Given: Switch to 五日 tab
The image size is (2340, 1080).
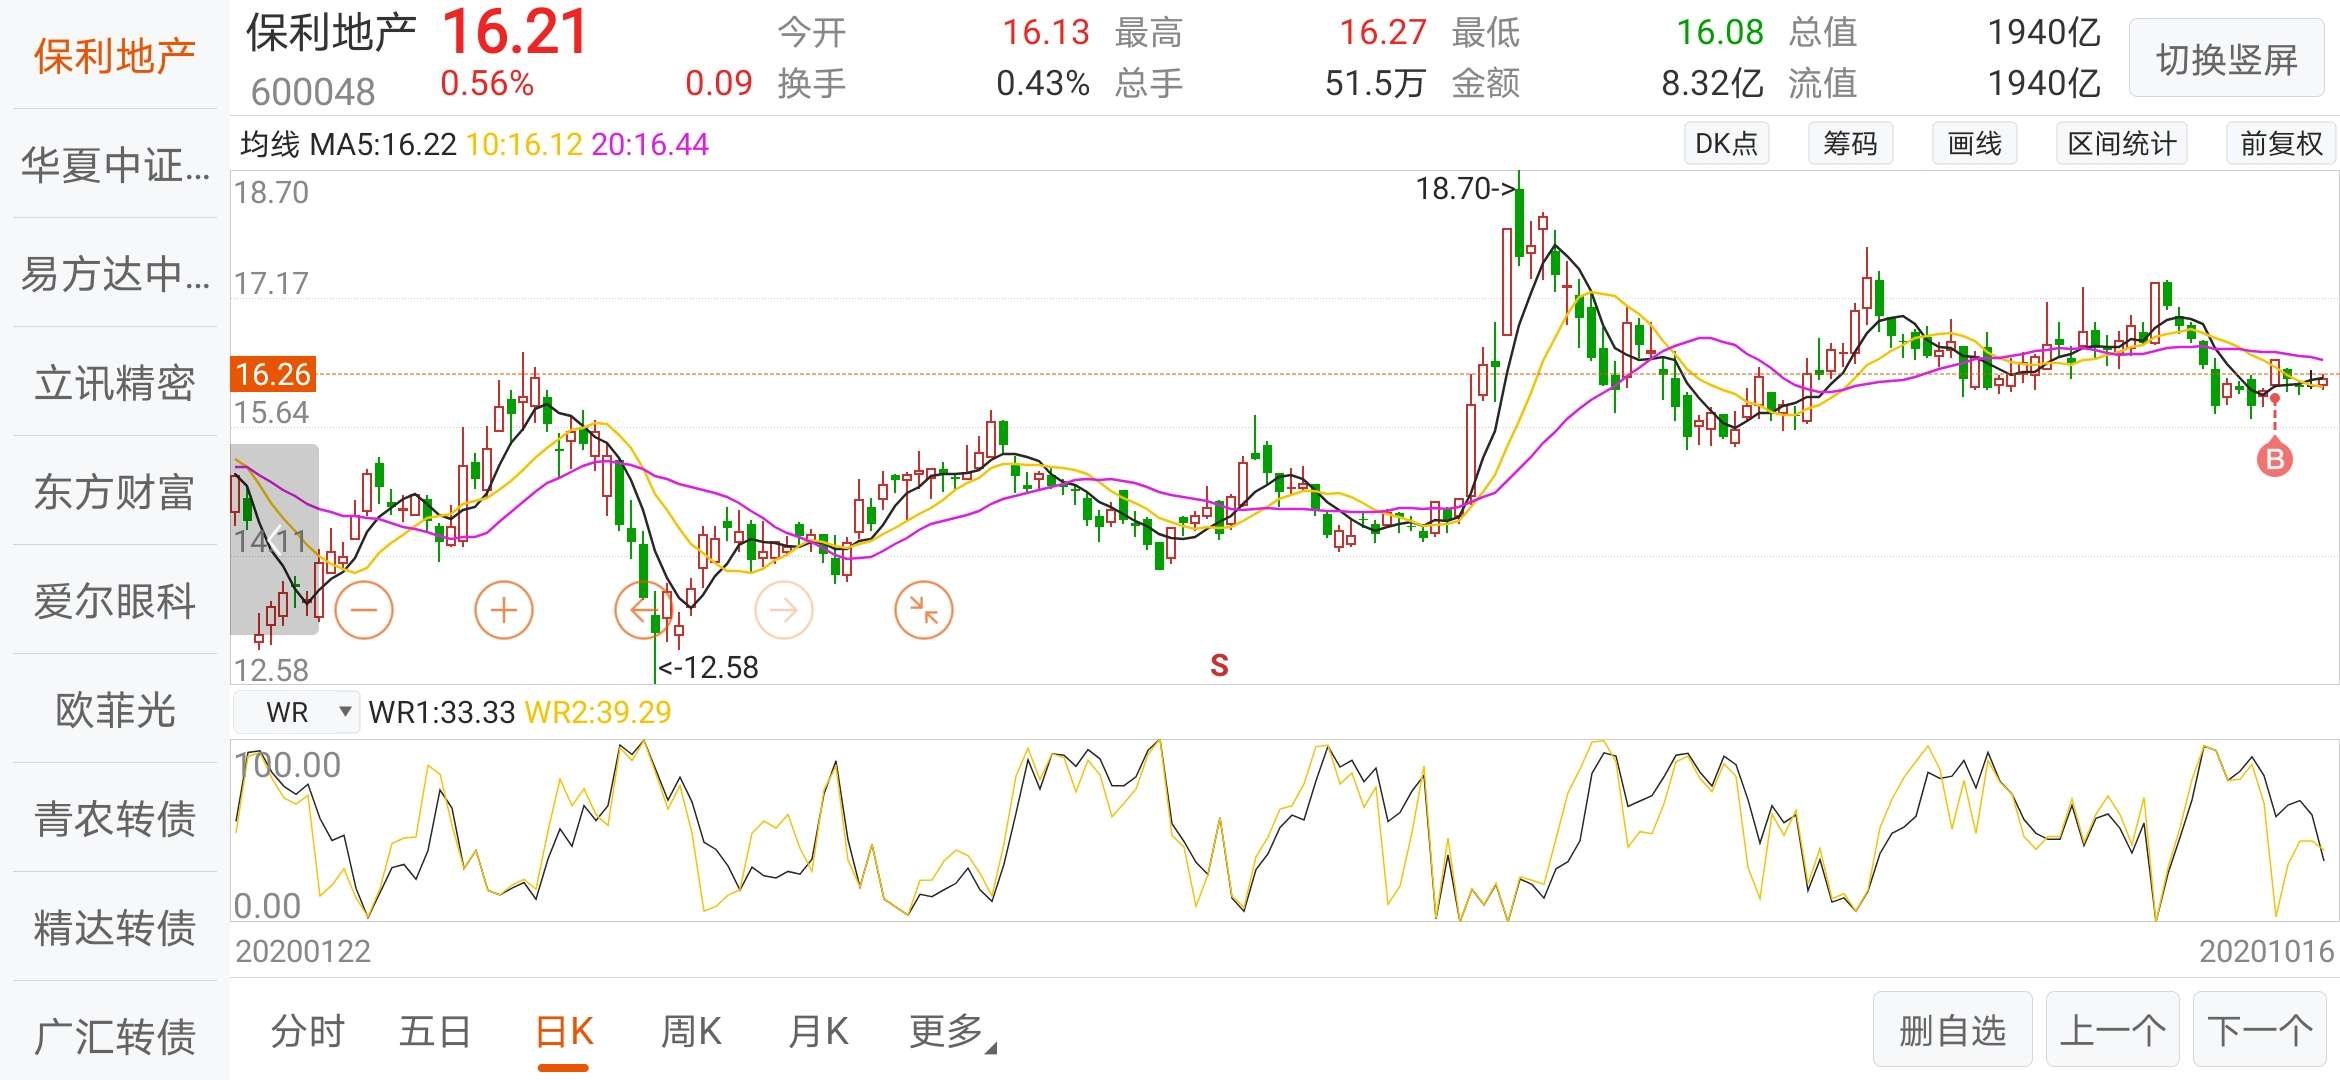Looking at the screenshot, I should (435, 1031).
